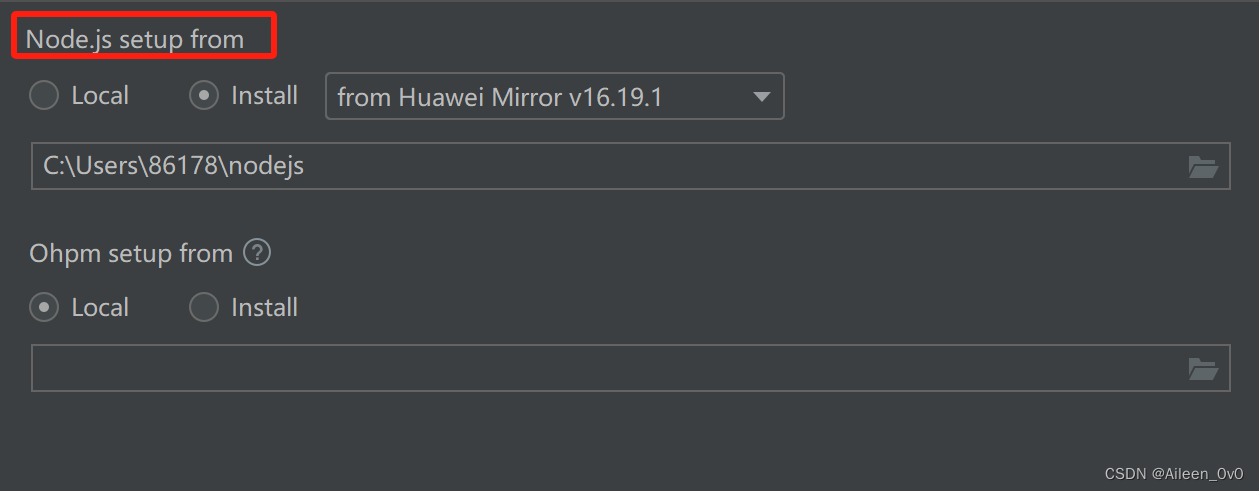
Task: Select Install radio for Node.js setup
Action: point(204,96)
